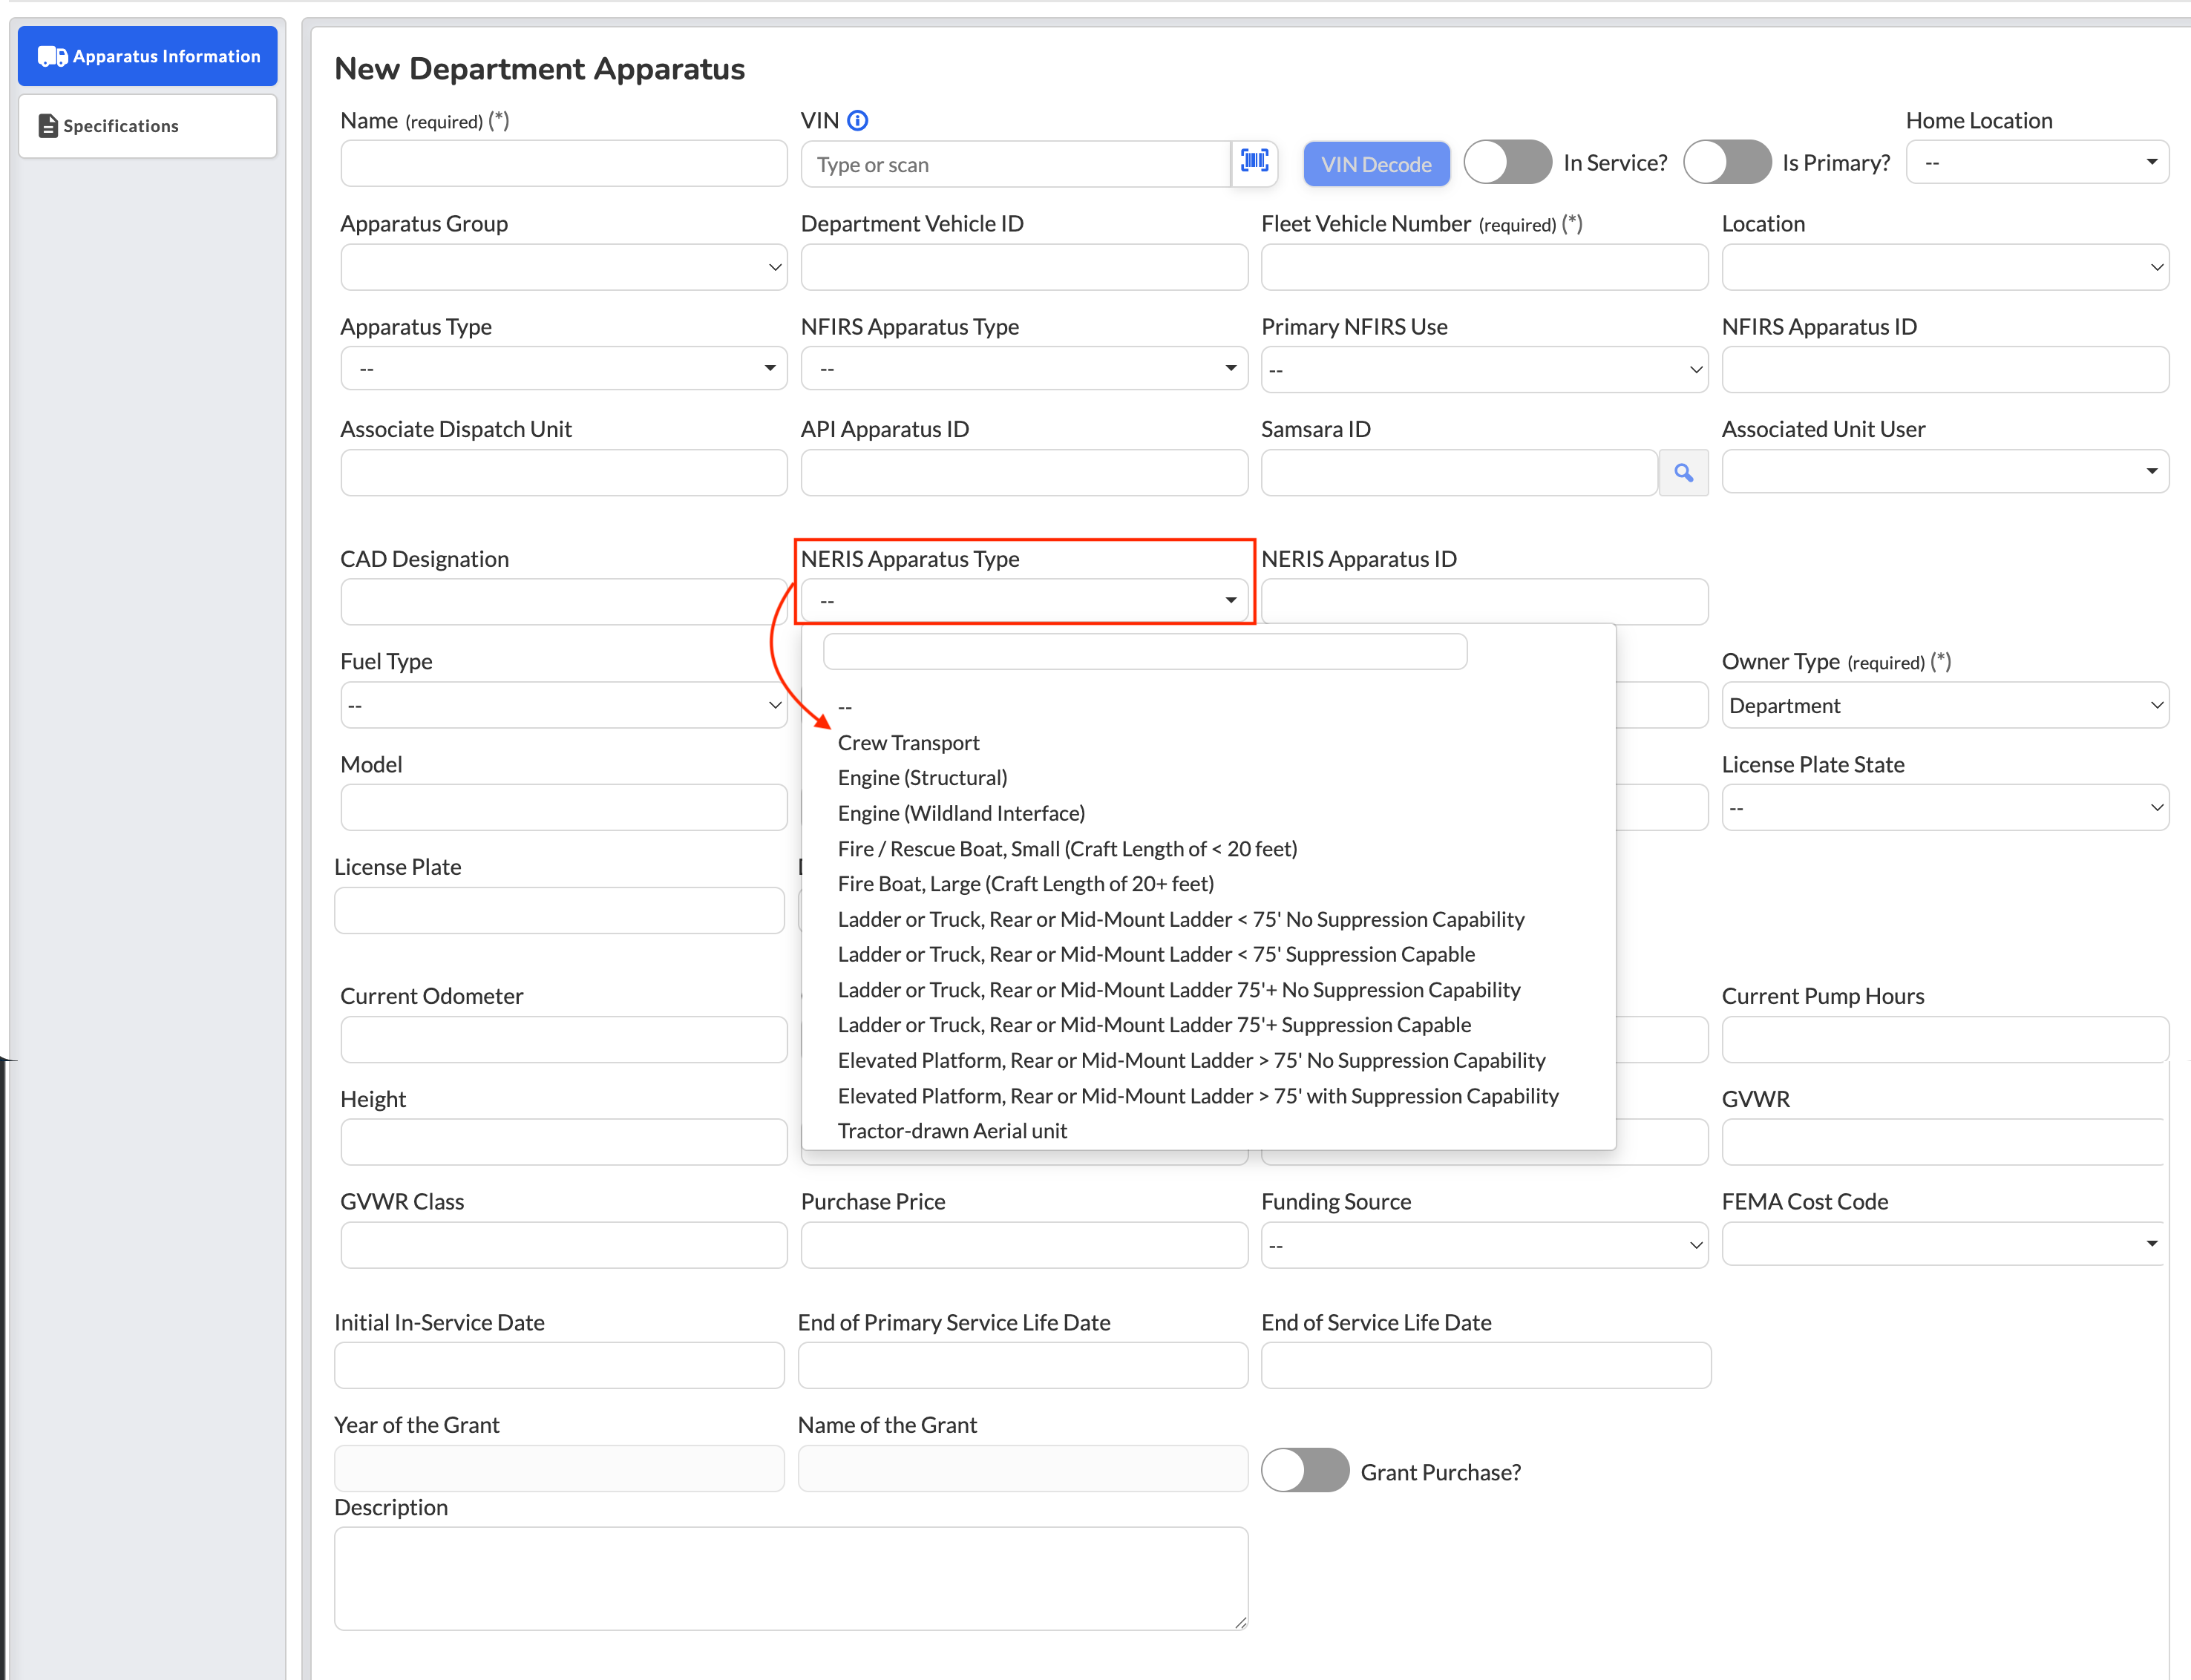Open the Specifications tab
Viewport: 2191px width, 1680px height.
[x=148, y=126]
